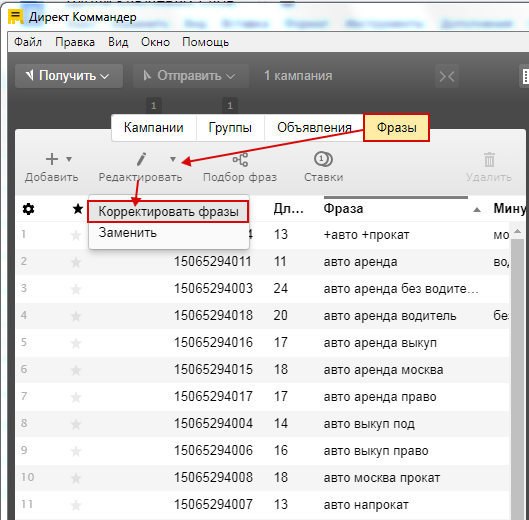Select the phrase авто аренда москва
Screen dimensions: 529x520
point(383,370)
